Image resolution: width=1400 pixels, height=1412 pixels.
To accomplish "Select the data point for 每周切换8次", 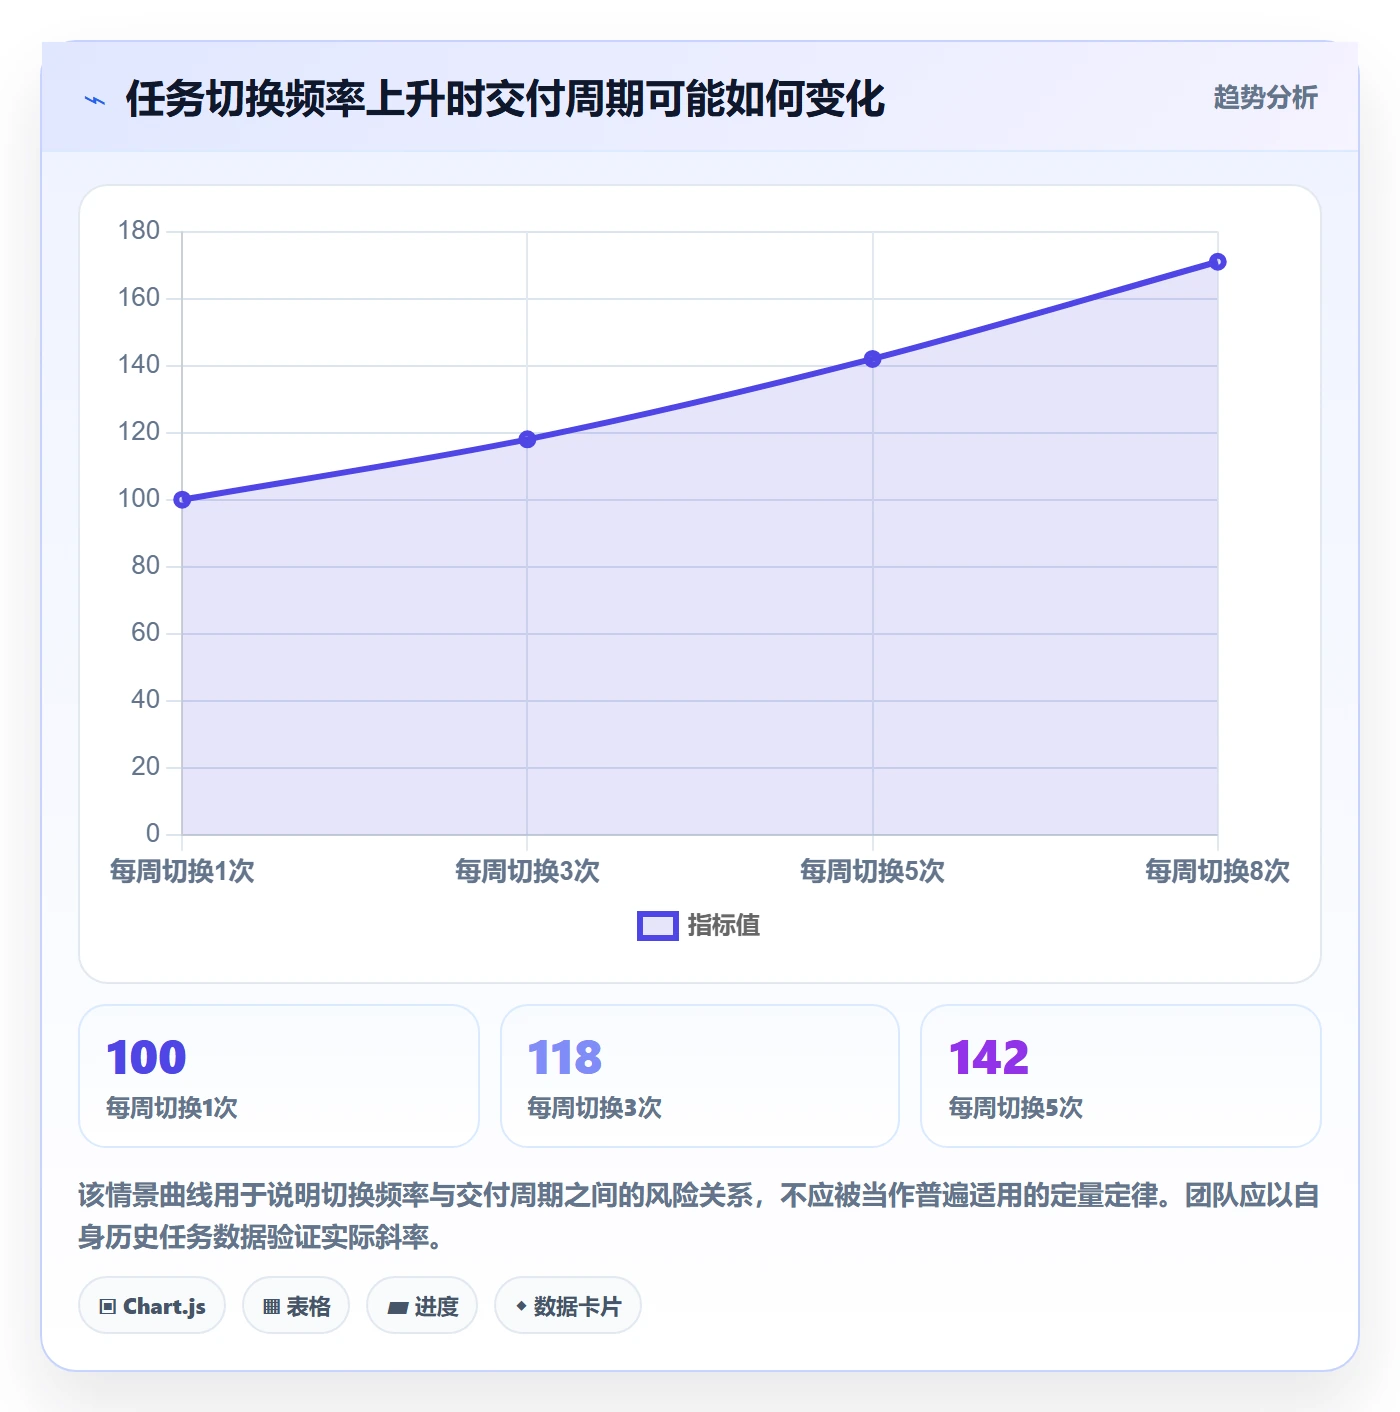I will click(1217, 262).
